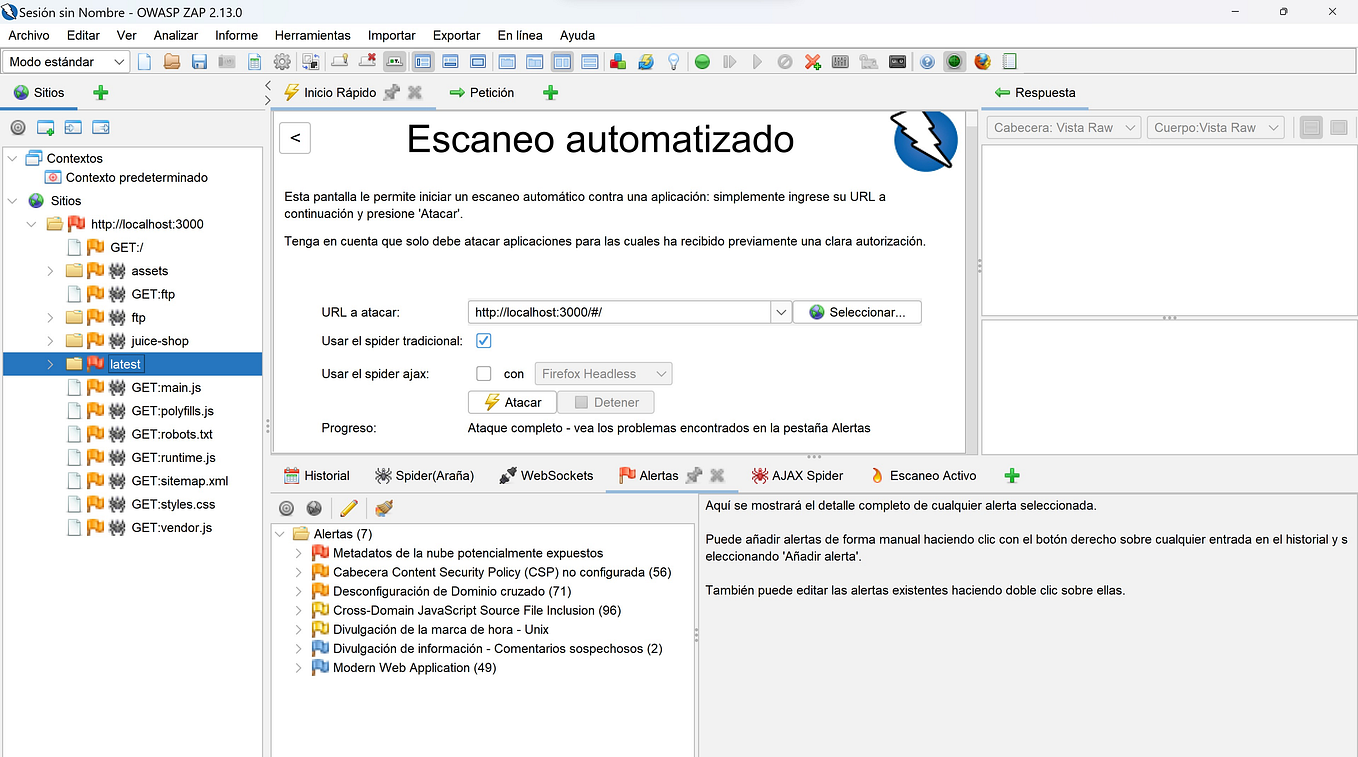Persist the session using the save icon

[198, 61]
